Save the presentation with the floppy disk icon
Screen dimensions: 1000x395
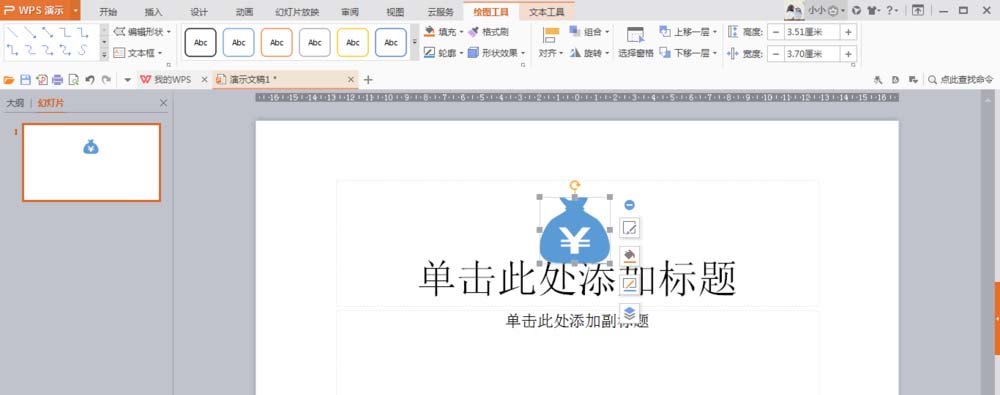pos(26,80)
